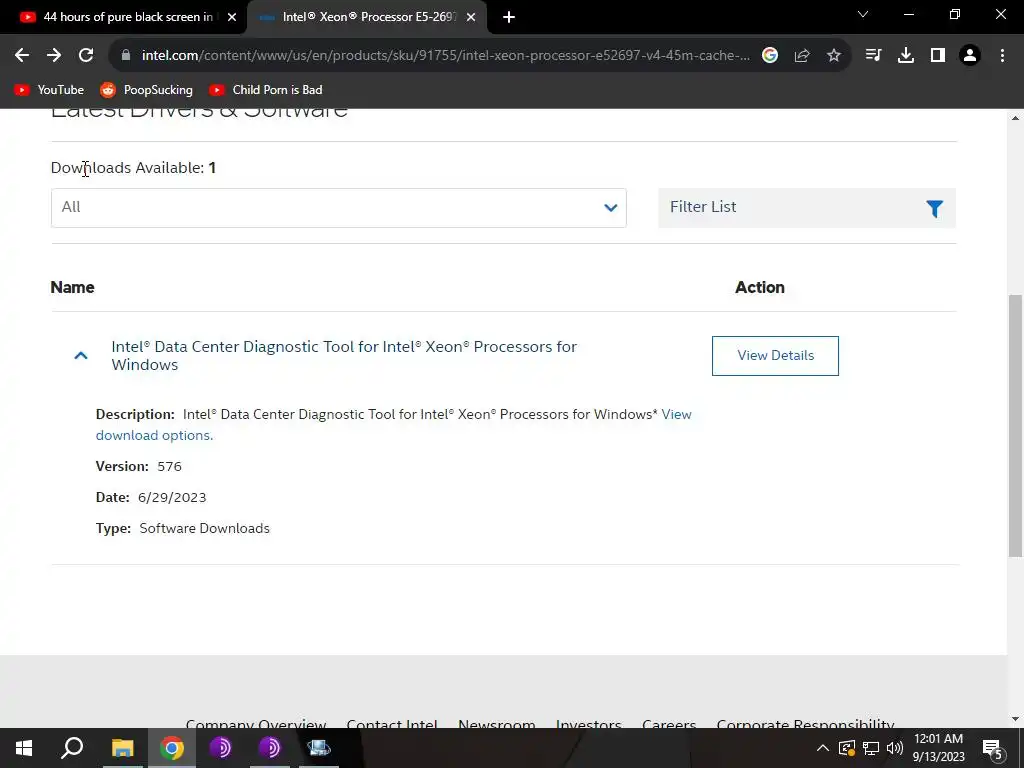1024x768 pixels.
Task: Open Careers footer link
Action: (669, 724)
